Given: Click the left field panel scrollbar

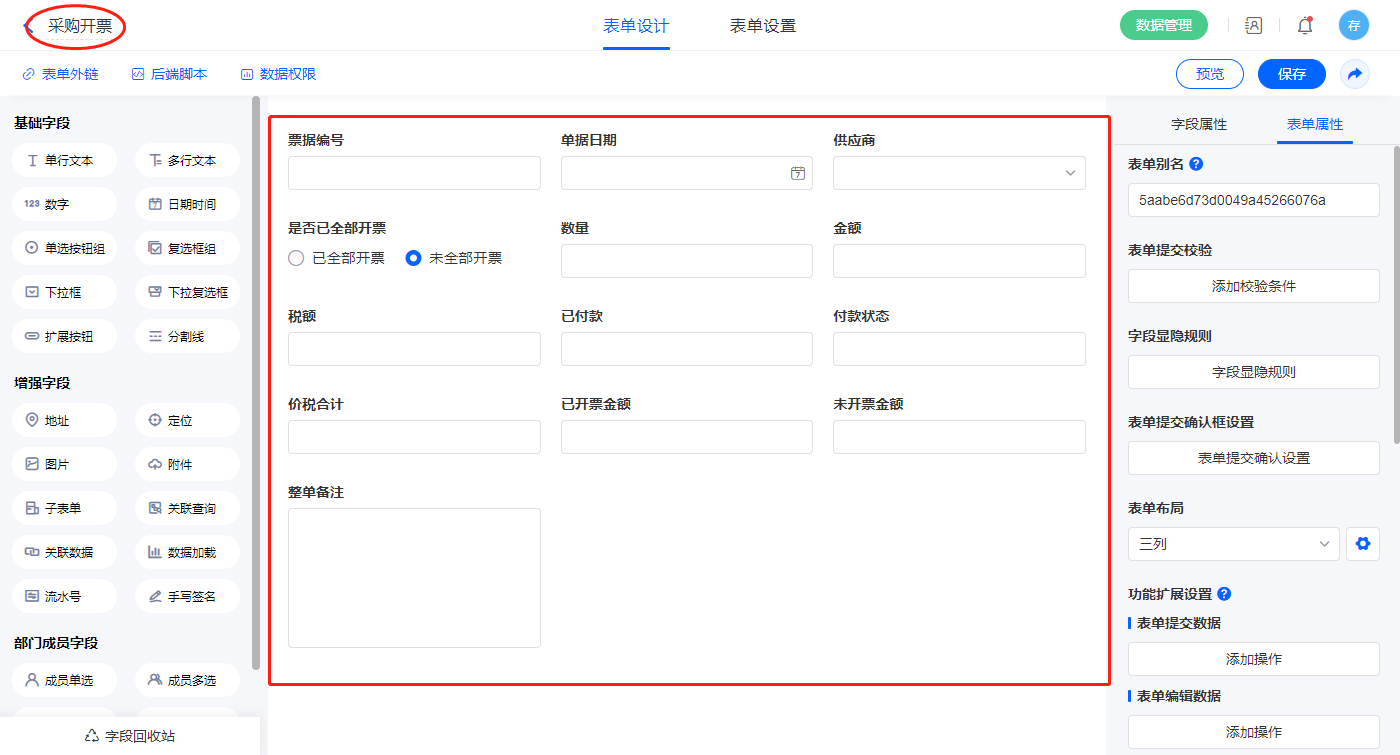Looking at the screenshot, I should 256,380.
